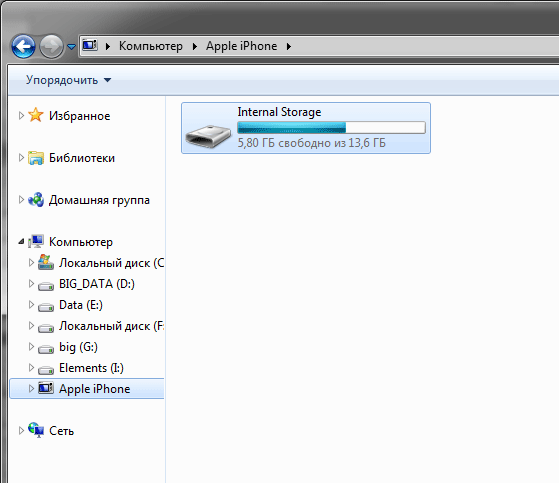Viewport: 559px width, 483px height.
Task: Select Локальный диск (C in the tree
Action: pyautogui.click(x=112, y=263)
